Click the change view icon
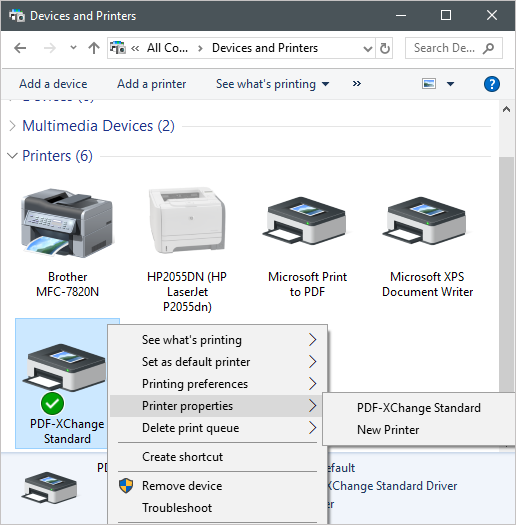The width and height of the screenshot is (516, 525). click(429, 84)
